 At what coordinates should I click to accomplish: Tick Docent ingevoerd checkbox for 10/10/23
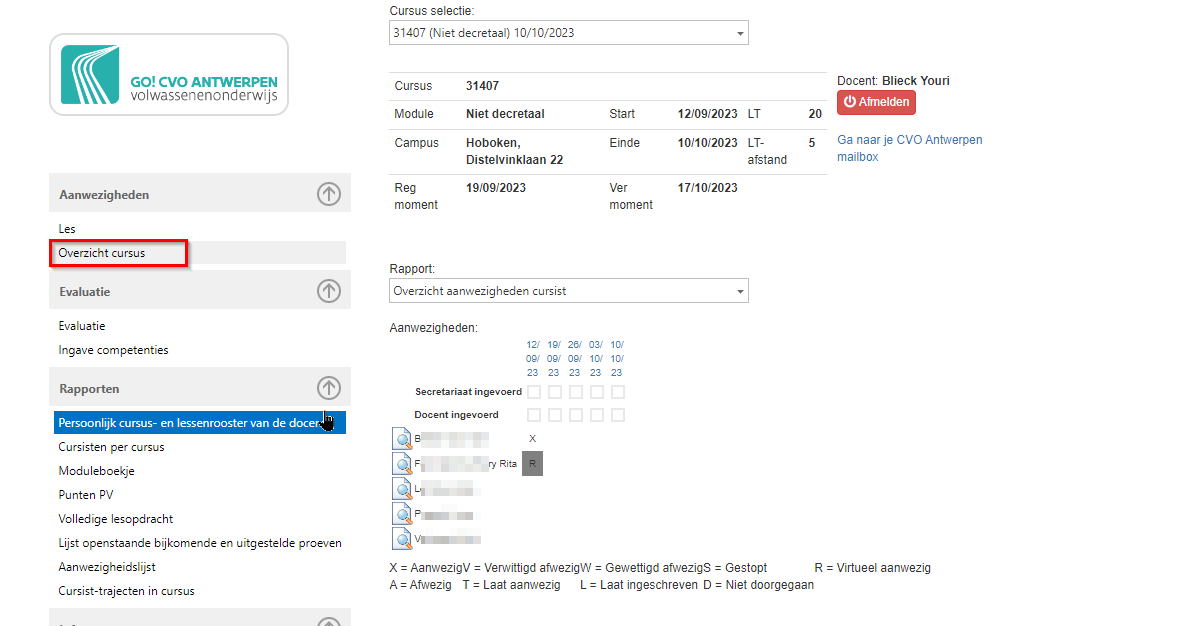click(618, 415)
